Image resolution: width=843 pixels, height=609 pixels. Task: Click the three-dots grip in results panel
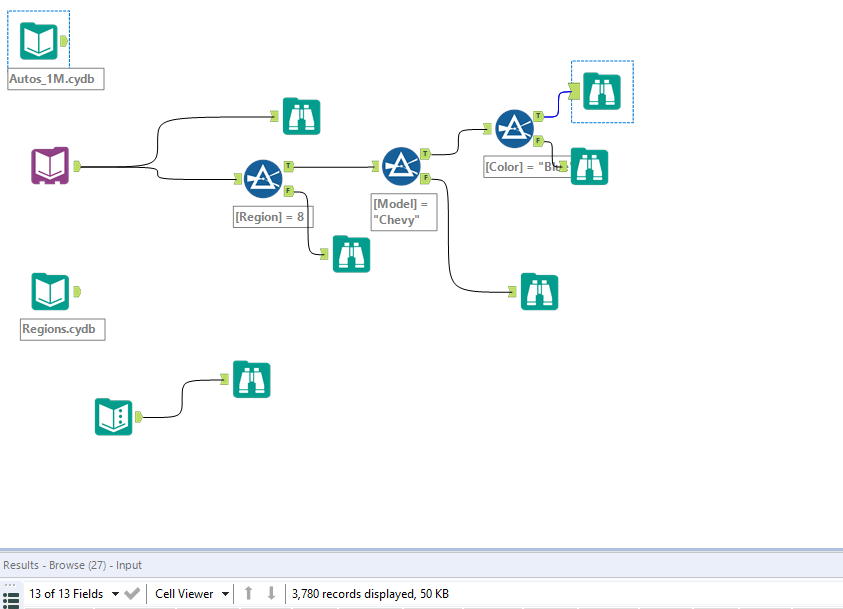point(10,585)
